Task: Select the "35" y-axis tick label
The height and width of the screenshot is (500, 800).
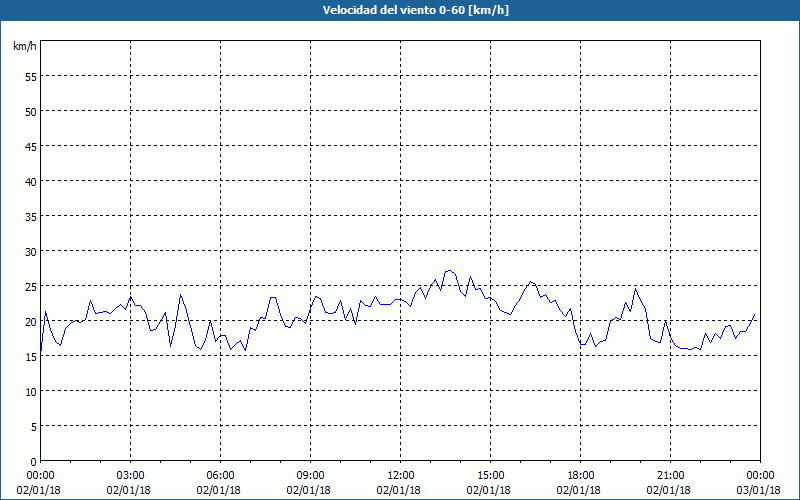Action: (x=31, y=216)
